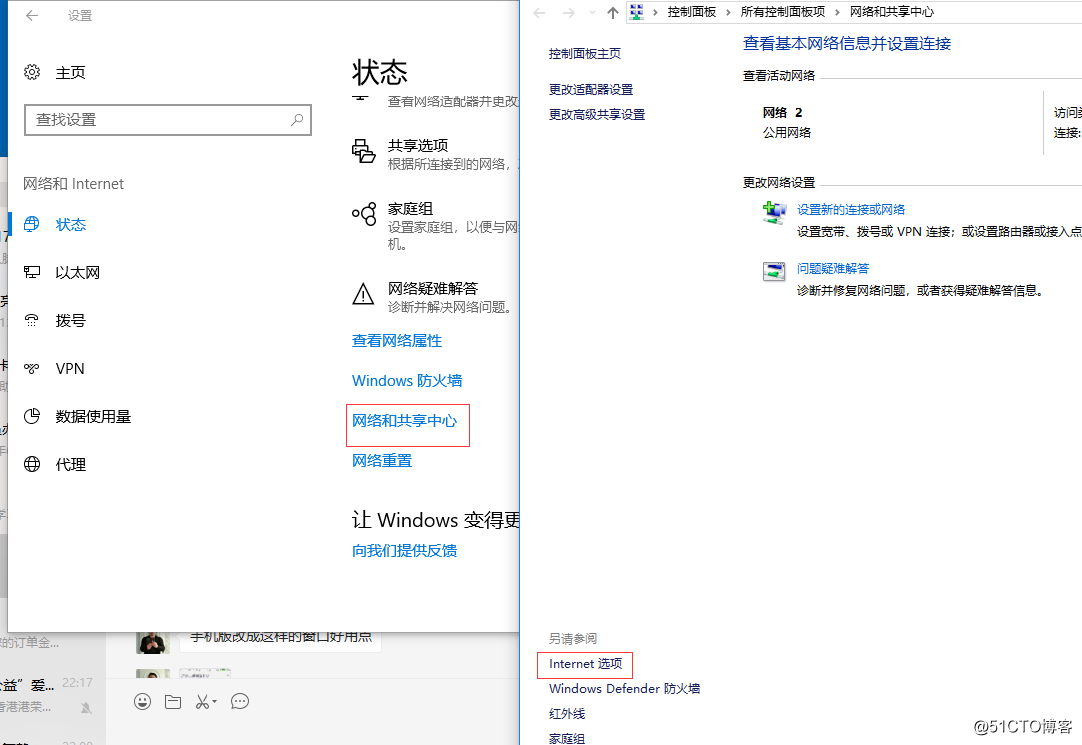
Task: Select the 状态 globe icon in sidebar
Action: tap(32, 224)
